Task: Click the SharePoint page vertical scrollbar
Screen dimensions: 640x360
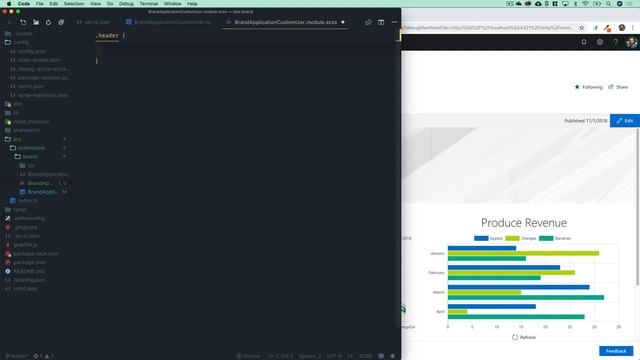Action: tap(637, 206)
